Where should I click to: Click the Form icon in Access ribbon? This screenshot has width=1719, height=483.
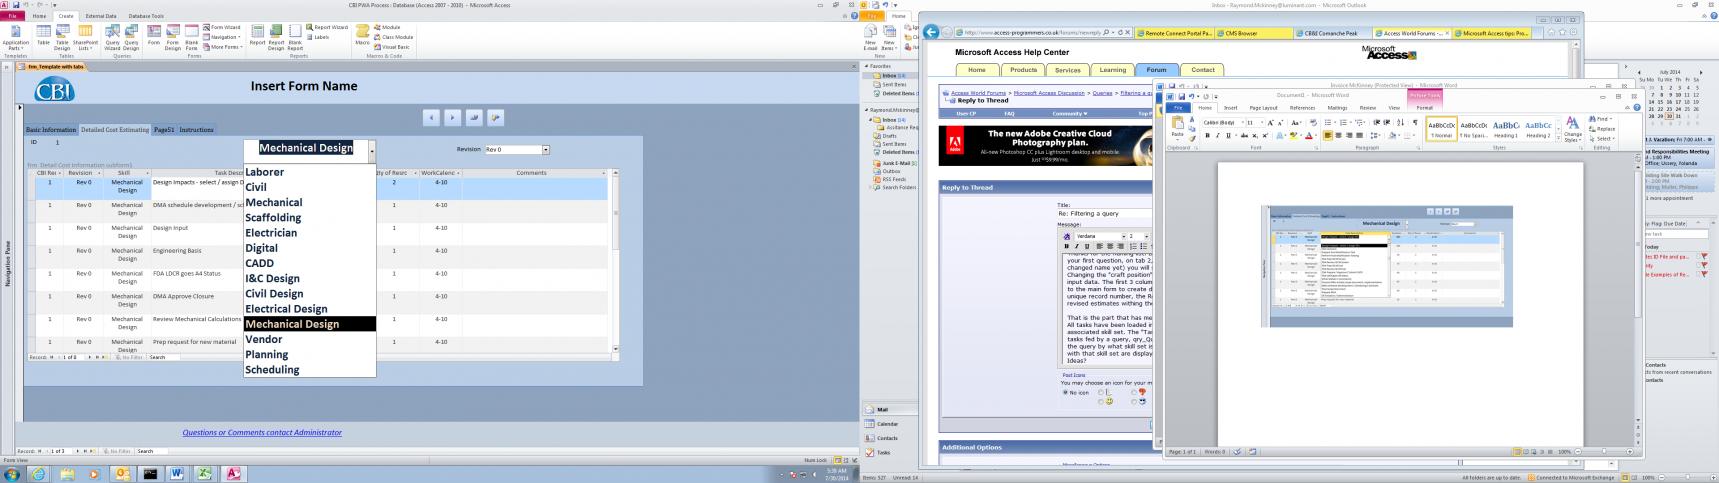pyautogui.click(x=154, y=36)
